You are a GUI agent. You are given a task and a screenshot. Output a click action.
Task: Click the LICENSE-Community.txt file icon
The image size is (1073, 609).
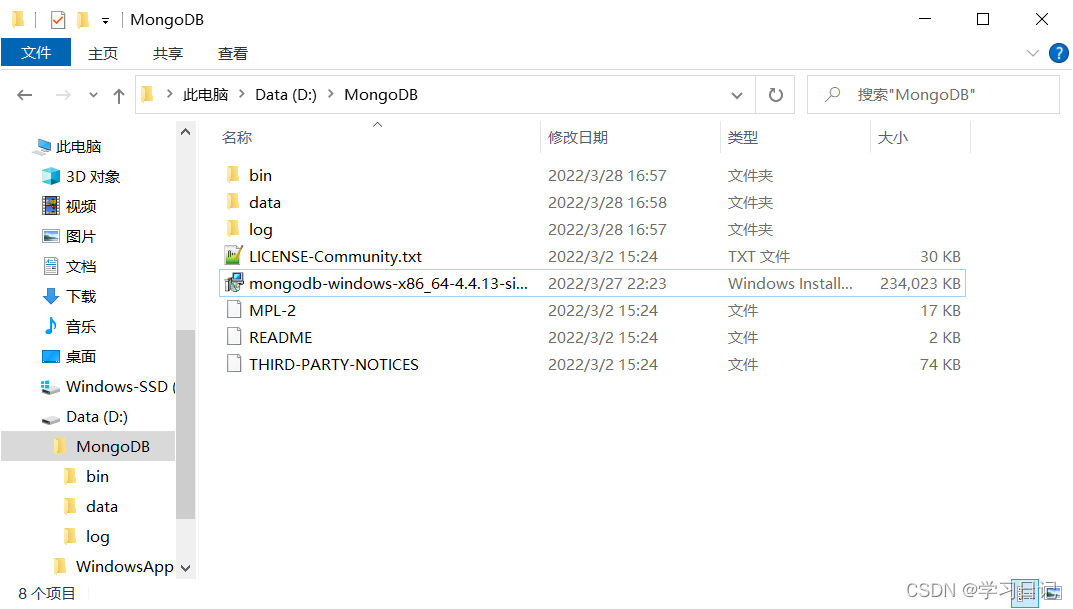[233, 256]
